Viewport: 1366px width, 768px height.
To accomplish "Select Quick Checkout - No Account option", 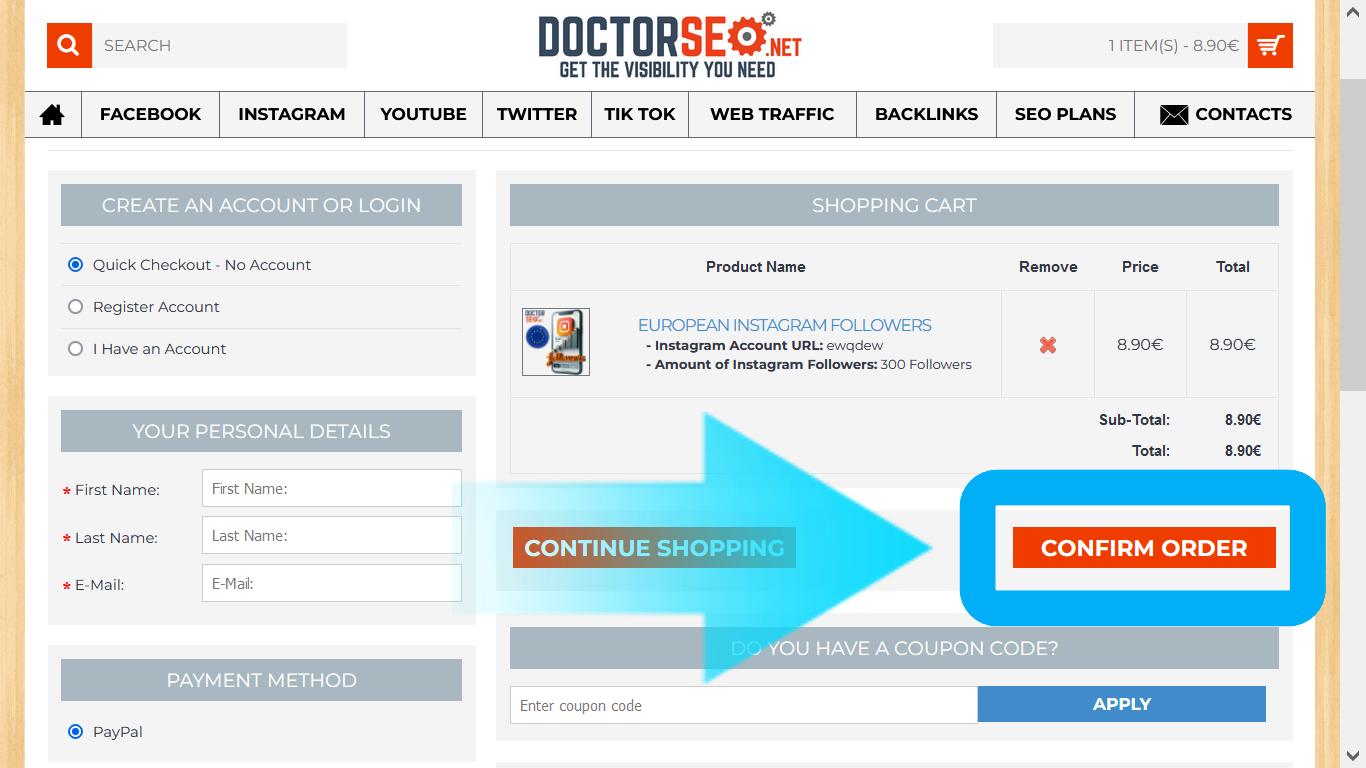I will pyautogui.click(x=75, y=265).
